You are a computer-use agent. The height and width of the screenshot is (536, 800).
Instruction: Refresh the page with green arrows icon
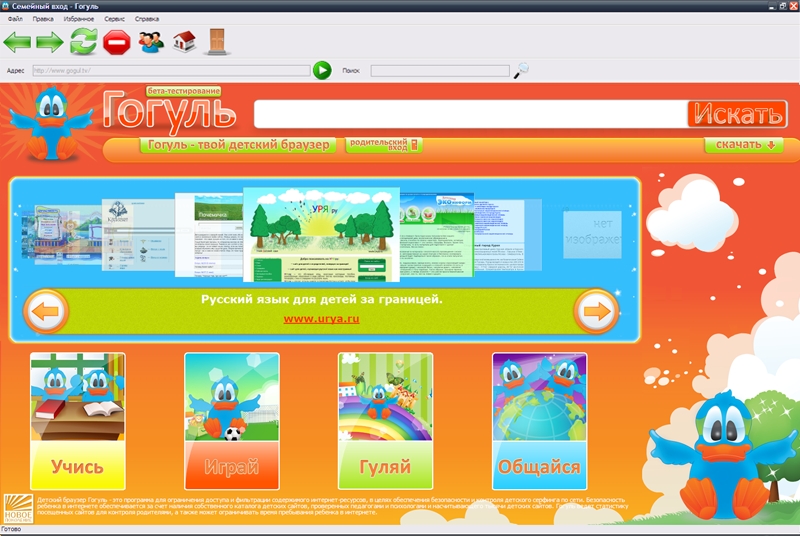[83, 41]
